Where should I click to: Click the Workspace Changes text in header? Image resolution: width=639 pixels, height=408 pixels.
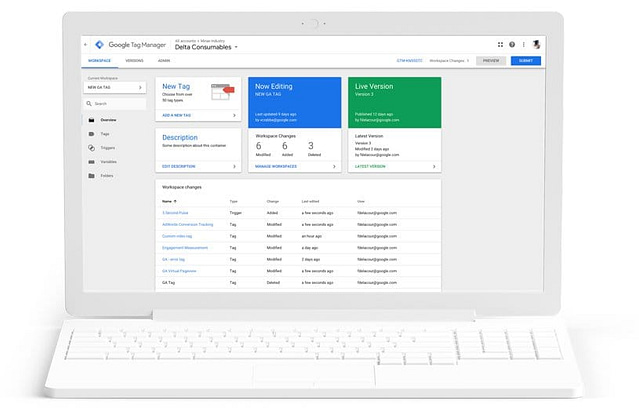coord(447,61)
